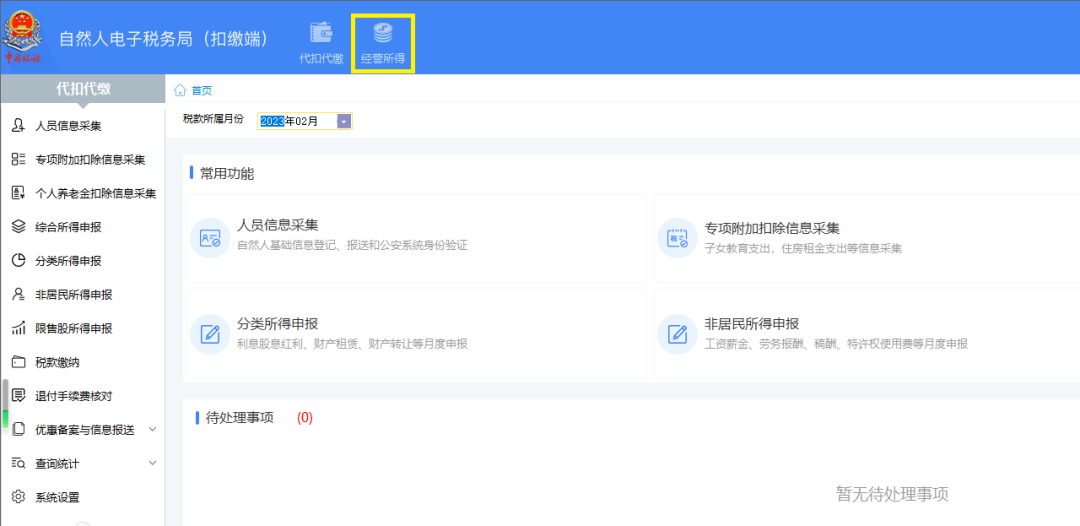Click the 自然人电子税务局（扣缴端） title text
The image size is (1080, 526).
[x=163, y=39]
